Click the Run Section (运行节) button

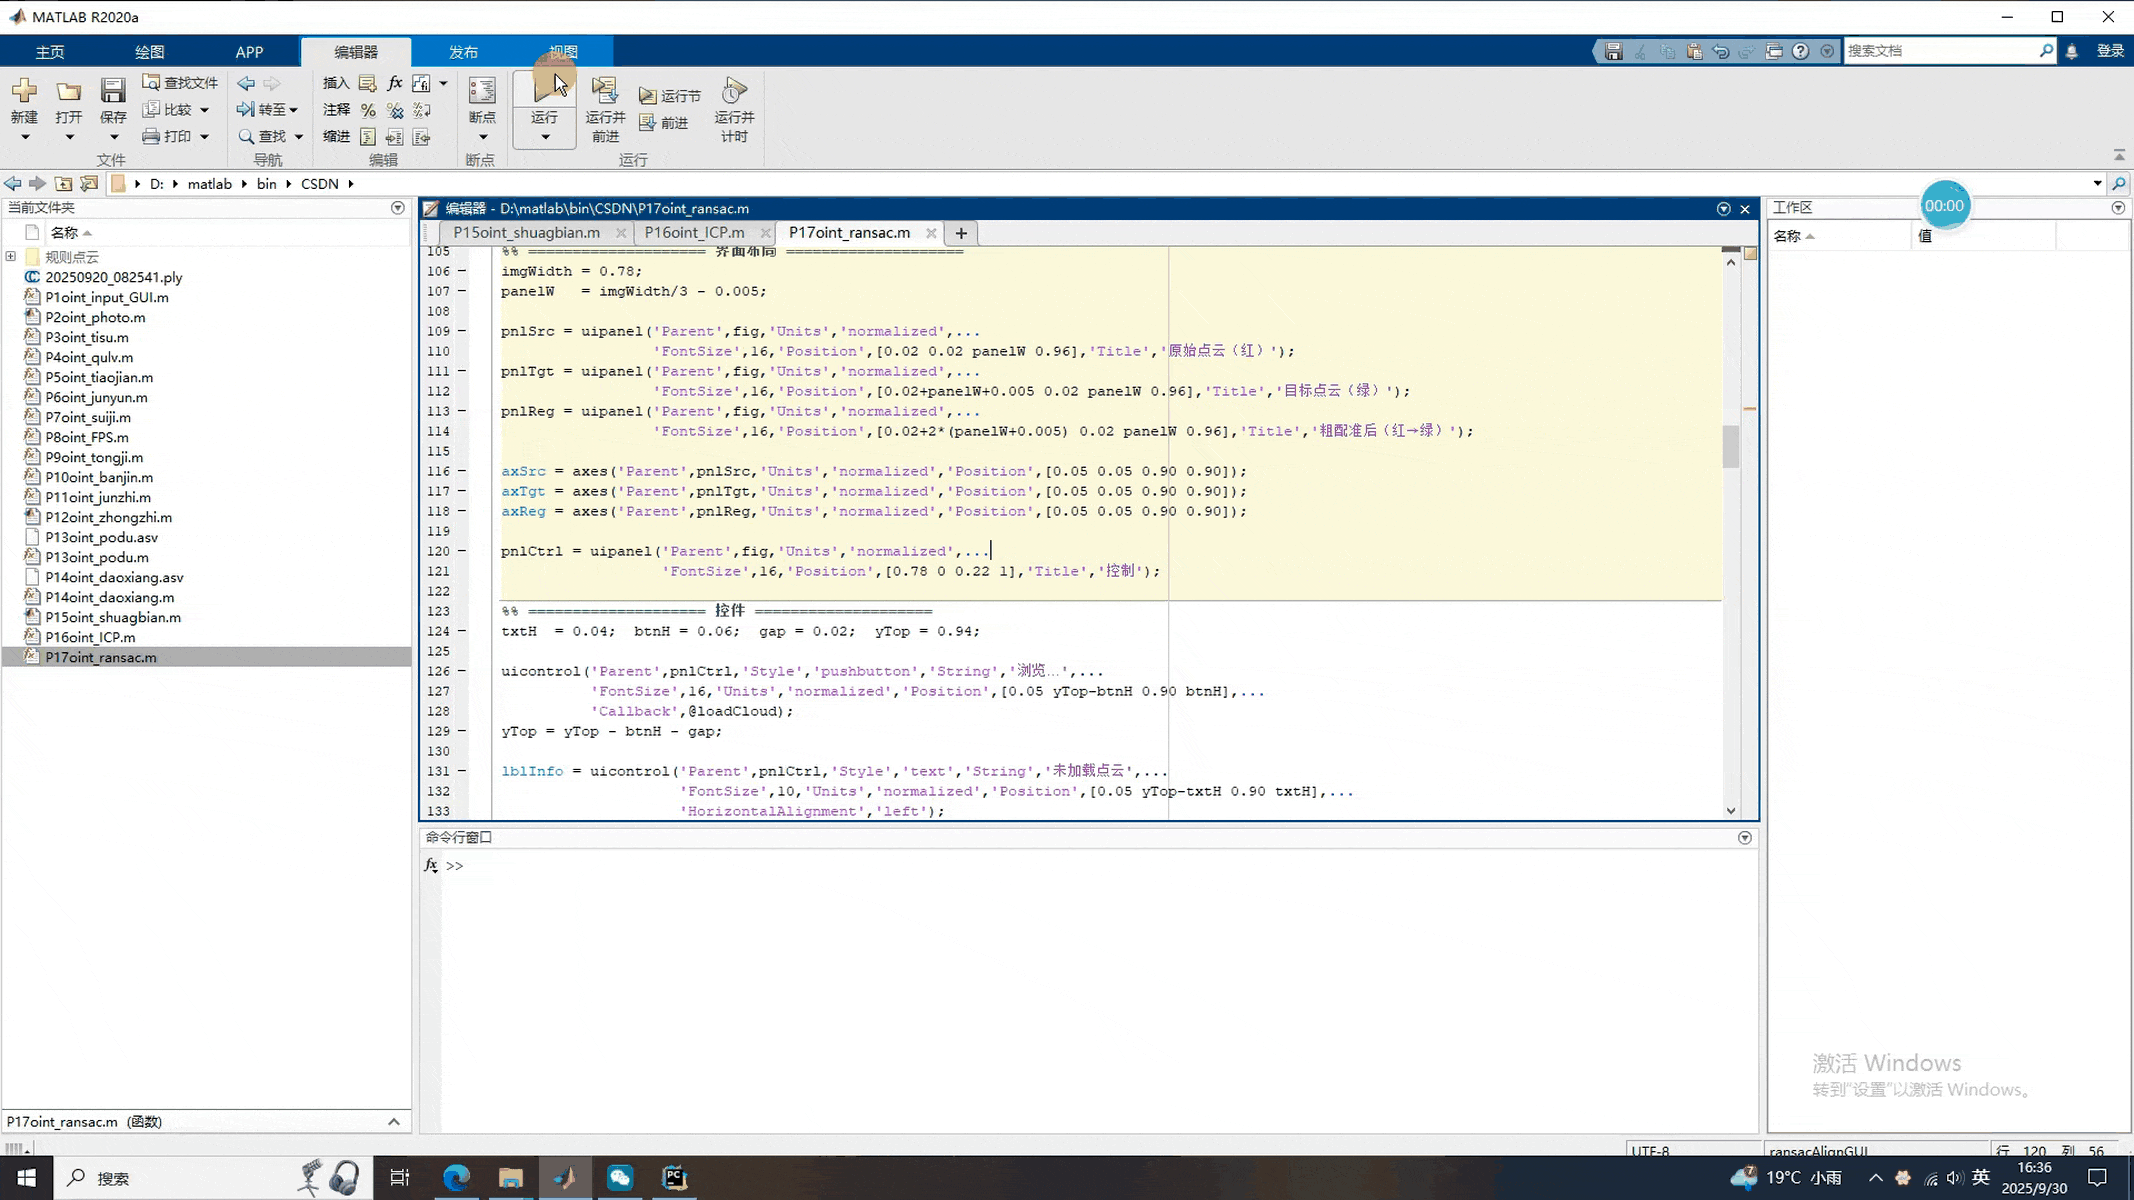[670, 96]
